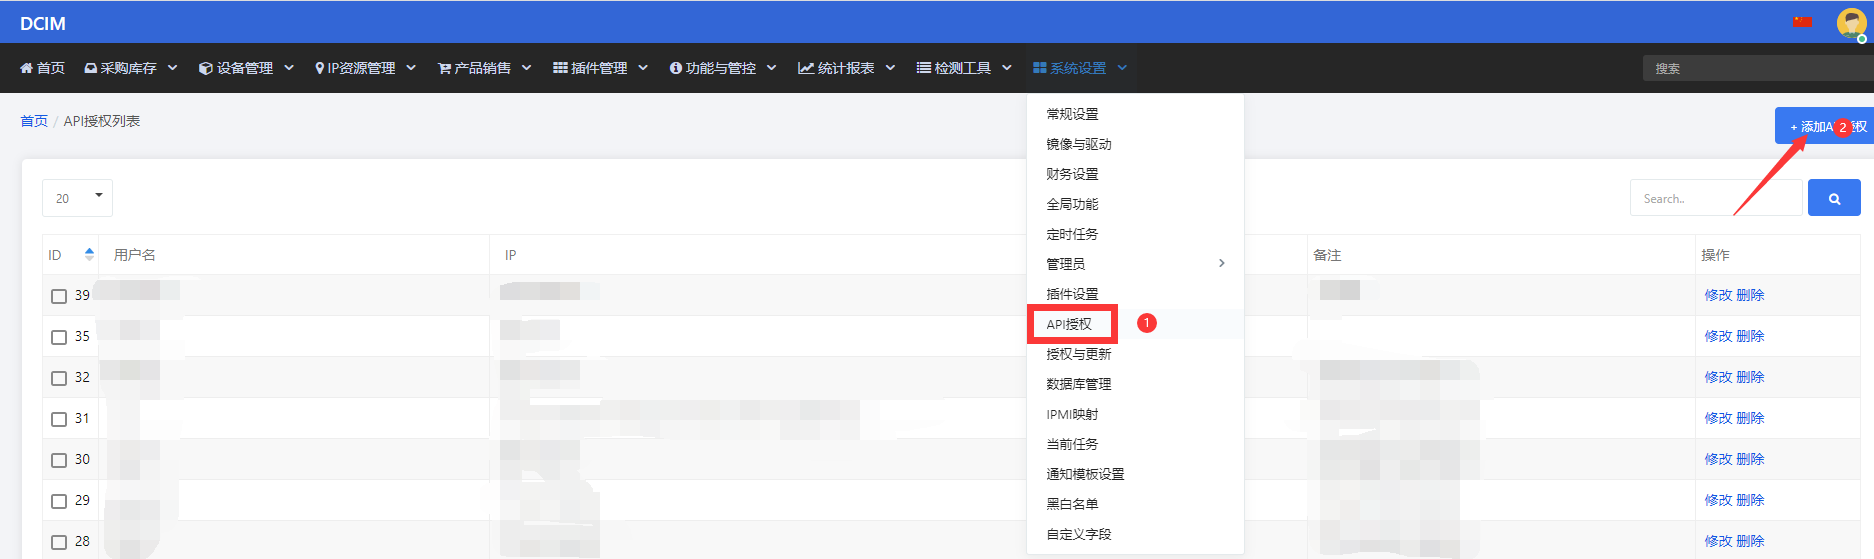This screenshot has height=559, width=1874.
Task: Click the China flag language icon
Action: tap(1802, 22)
